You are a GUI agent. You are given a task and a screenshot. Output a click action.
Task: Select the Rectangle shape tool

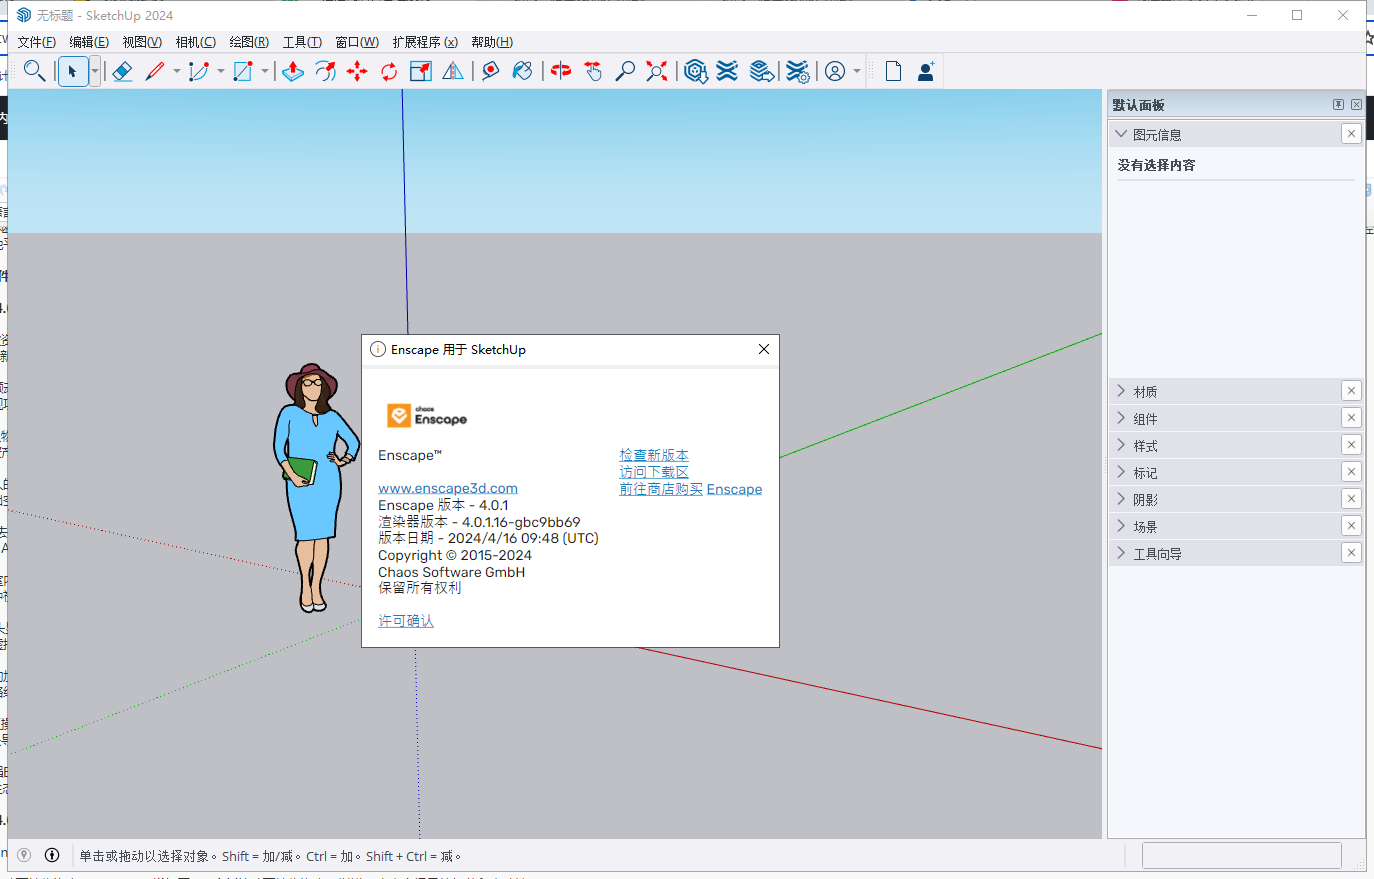coord(243,71)
